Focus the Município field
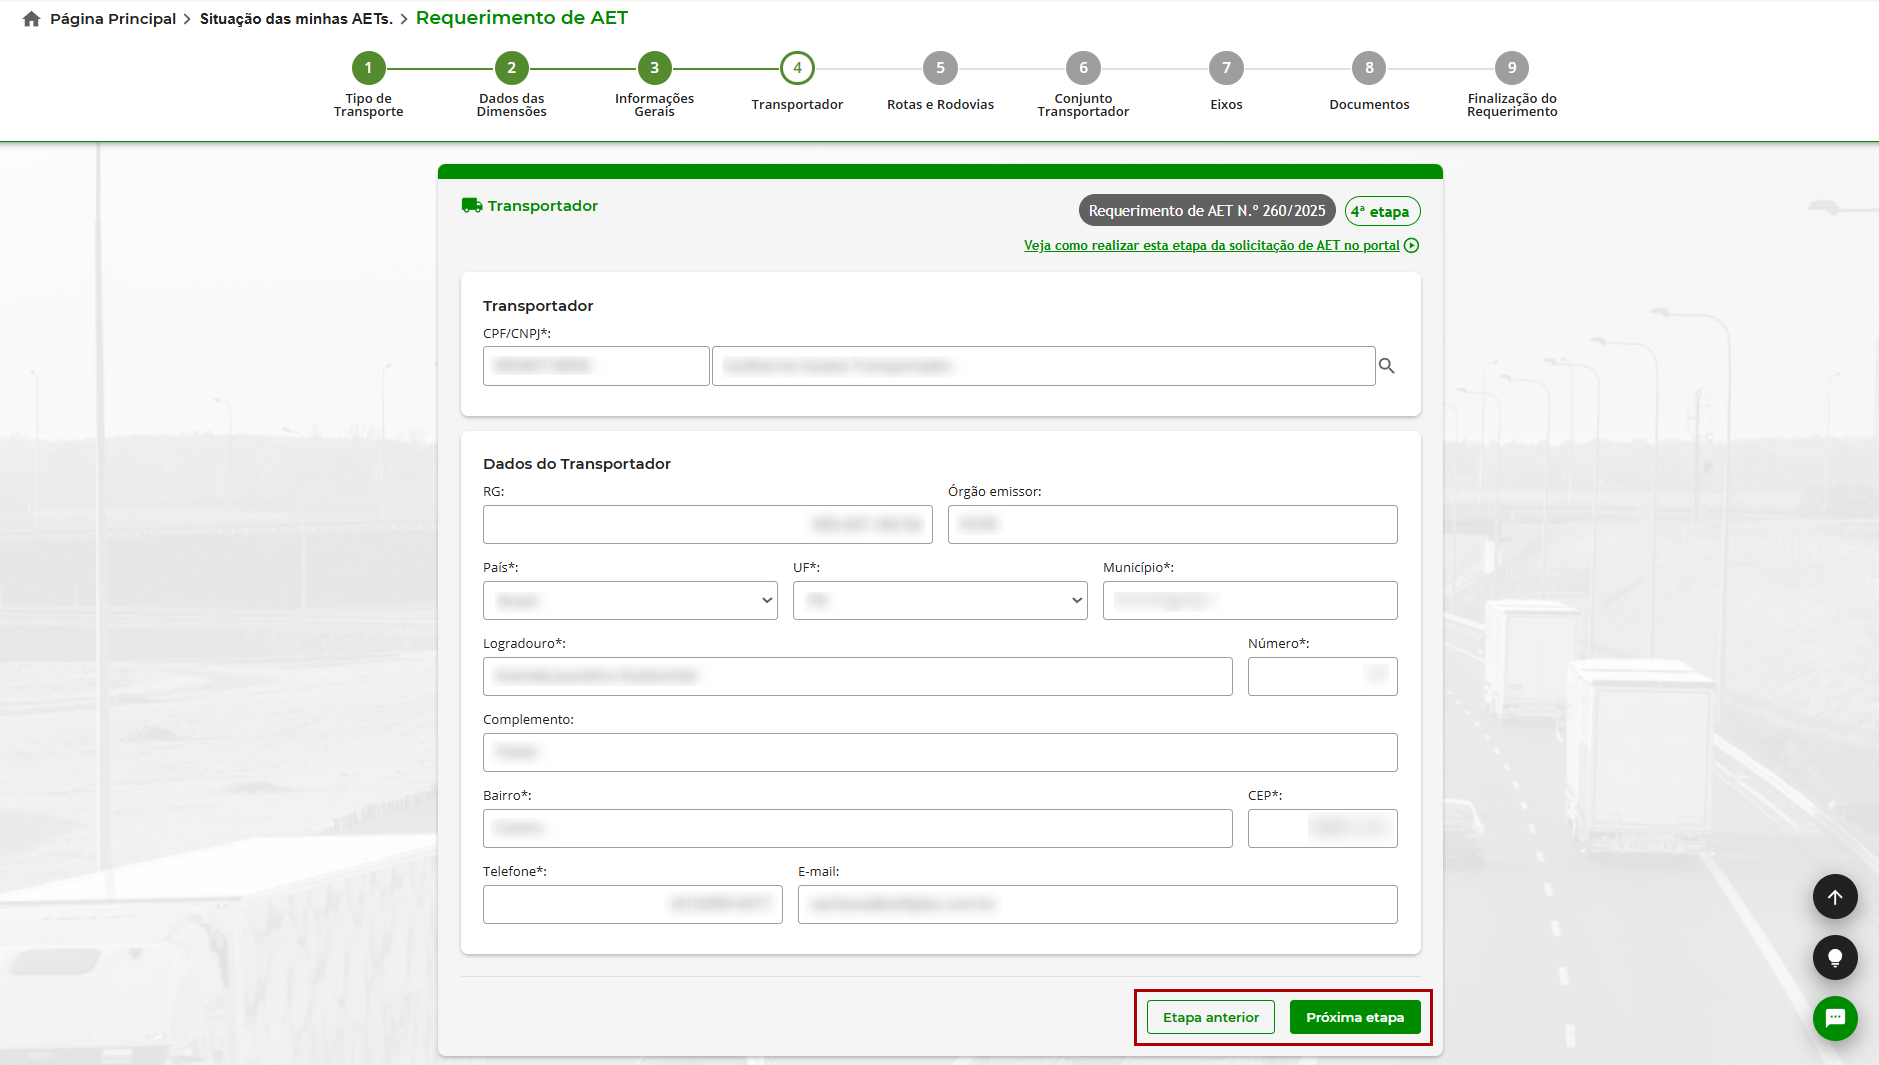Image resolution: width=1879 pixels, height=1065 pixels. (x=1250, y=600)
